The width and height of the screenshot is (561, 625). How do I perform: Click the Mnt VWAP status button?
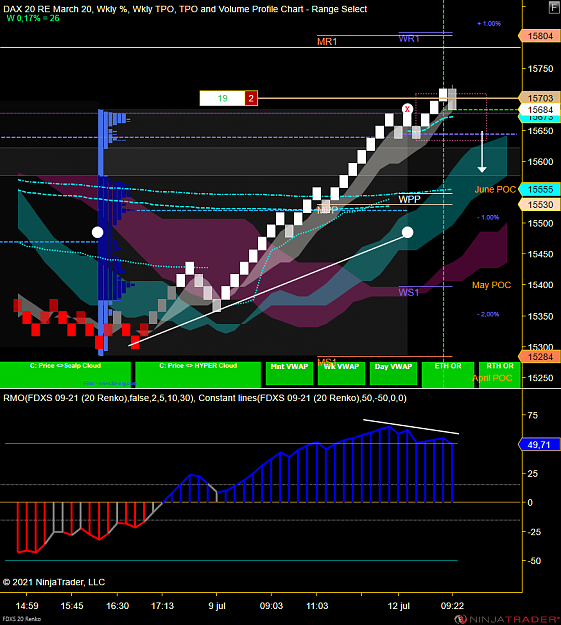coord(289,373)
